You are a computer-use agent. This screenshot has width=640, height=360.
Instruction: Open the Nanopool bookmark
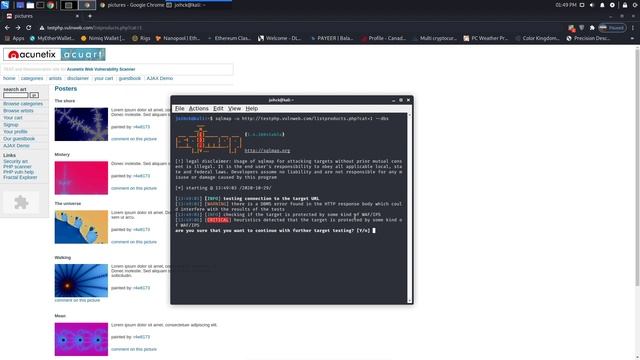178,38
